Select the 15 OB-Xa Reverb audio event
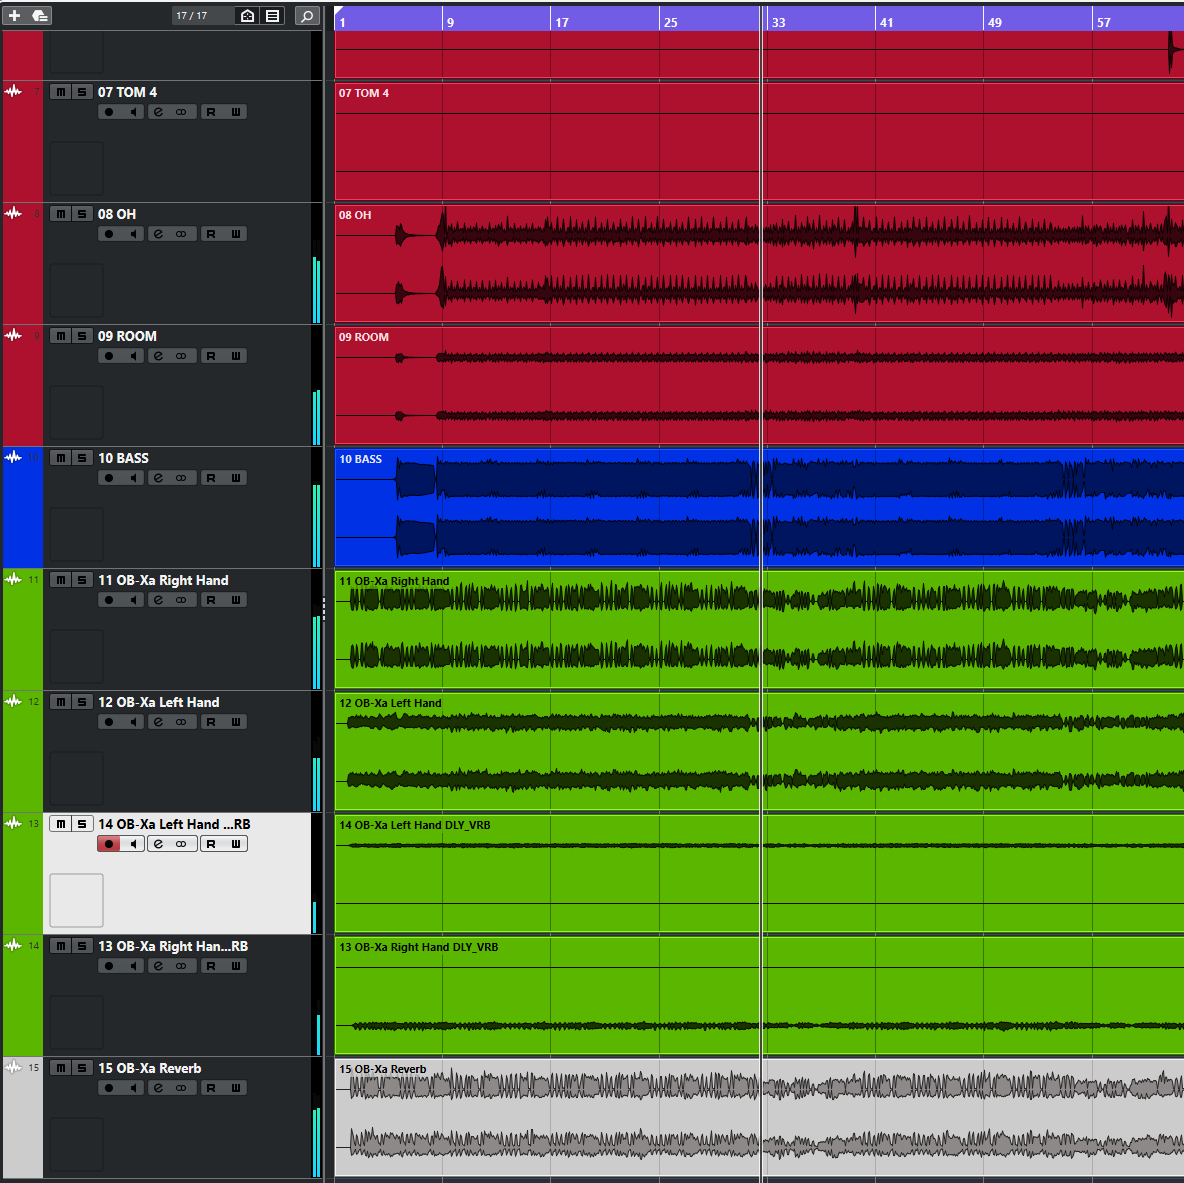The height and width of the screenshot is (1183, 1184). [x=759, y=1117]
